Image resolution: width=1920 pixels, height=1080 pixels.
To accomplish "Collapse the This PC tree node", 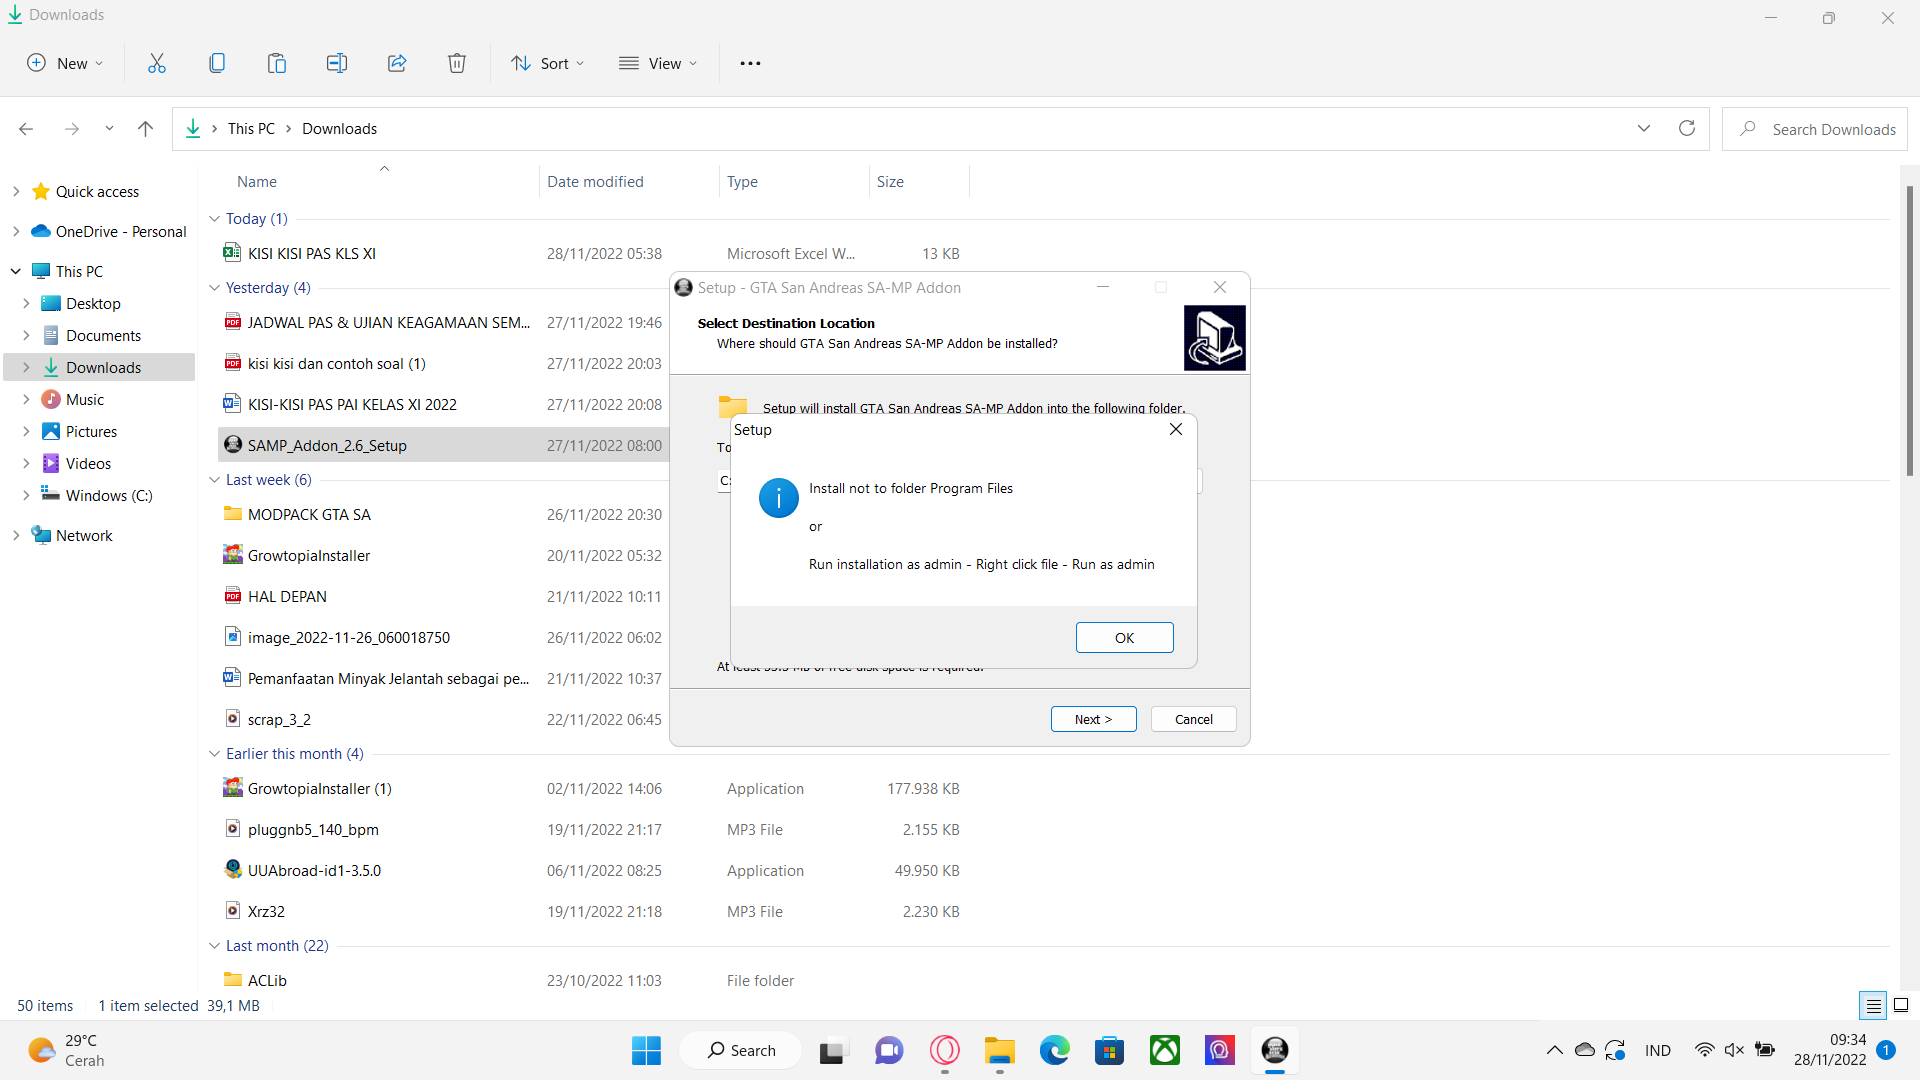I will click(16, 271).
